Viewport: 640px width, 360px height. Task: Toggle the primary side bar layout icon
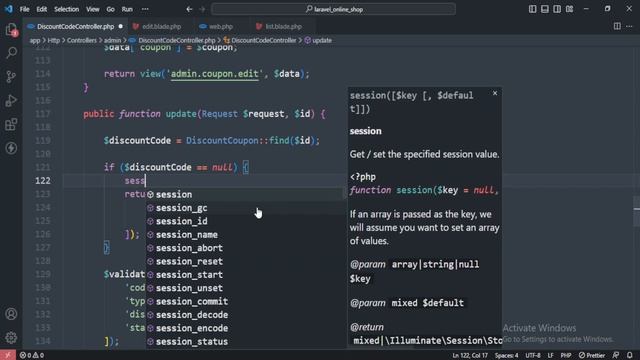tap(533, 9)
